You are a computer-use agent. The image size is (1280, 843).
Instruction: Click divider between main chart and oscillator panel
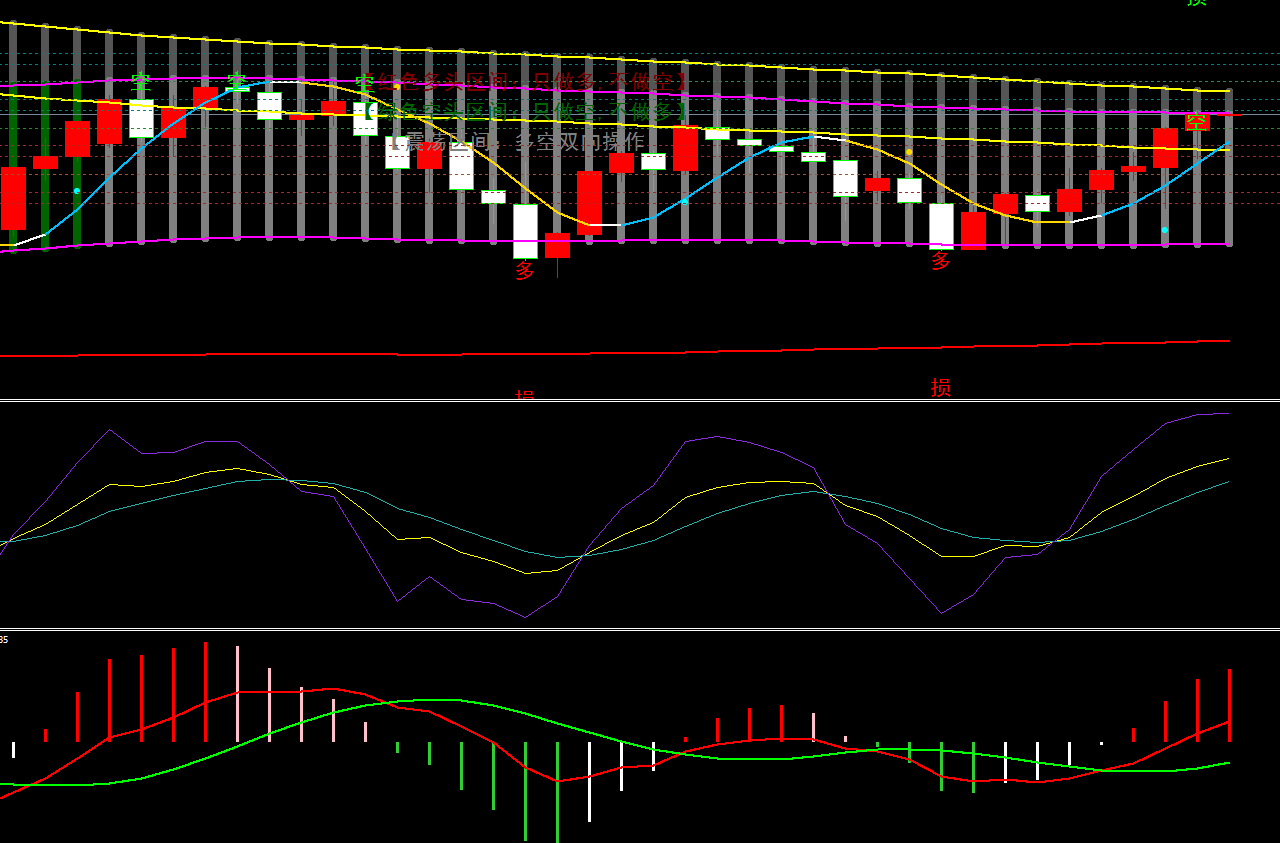(x=640, y=400)
